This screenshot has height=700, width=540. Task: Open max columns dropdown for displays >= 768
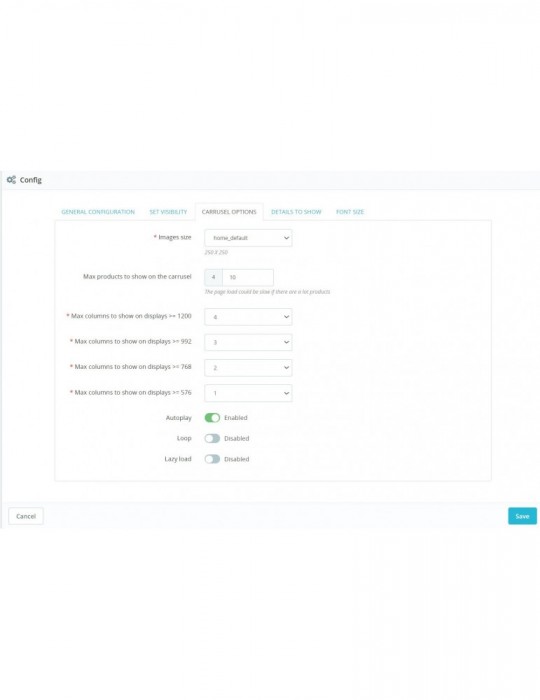[x=248, y=368]
